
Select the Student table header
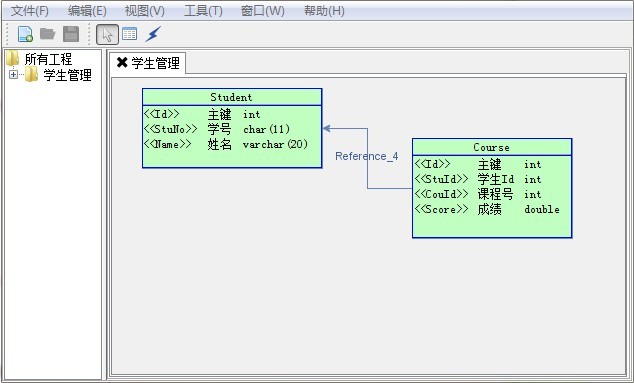tap(232, 97)
